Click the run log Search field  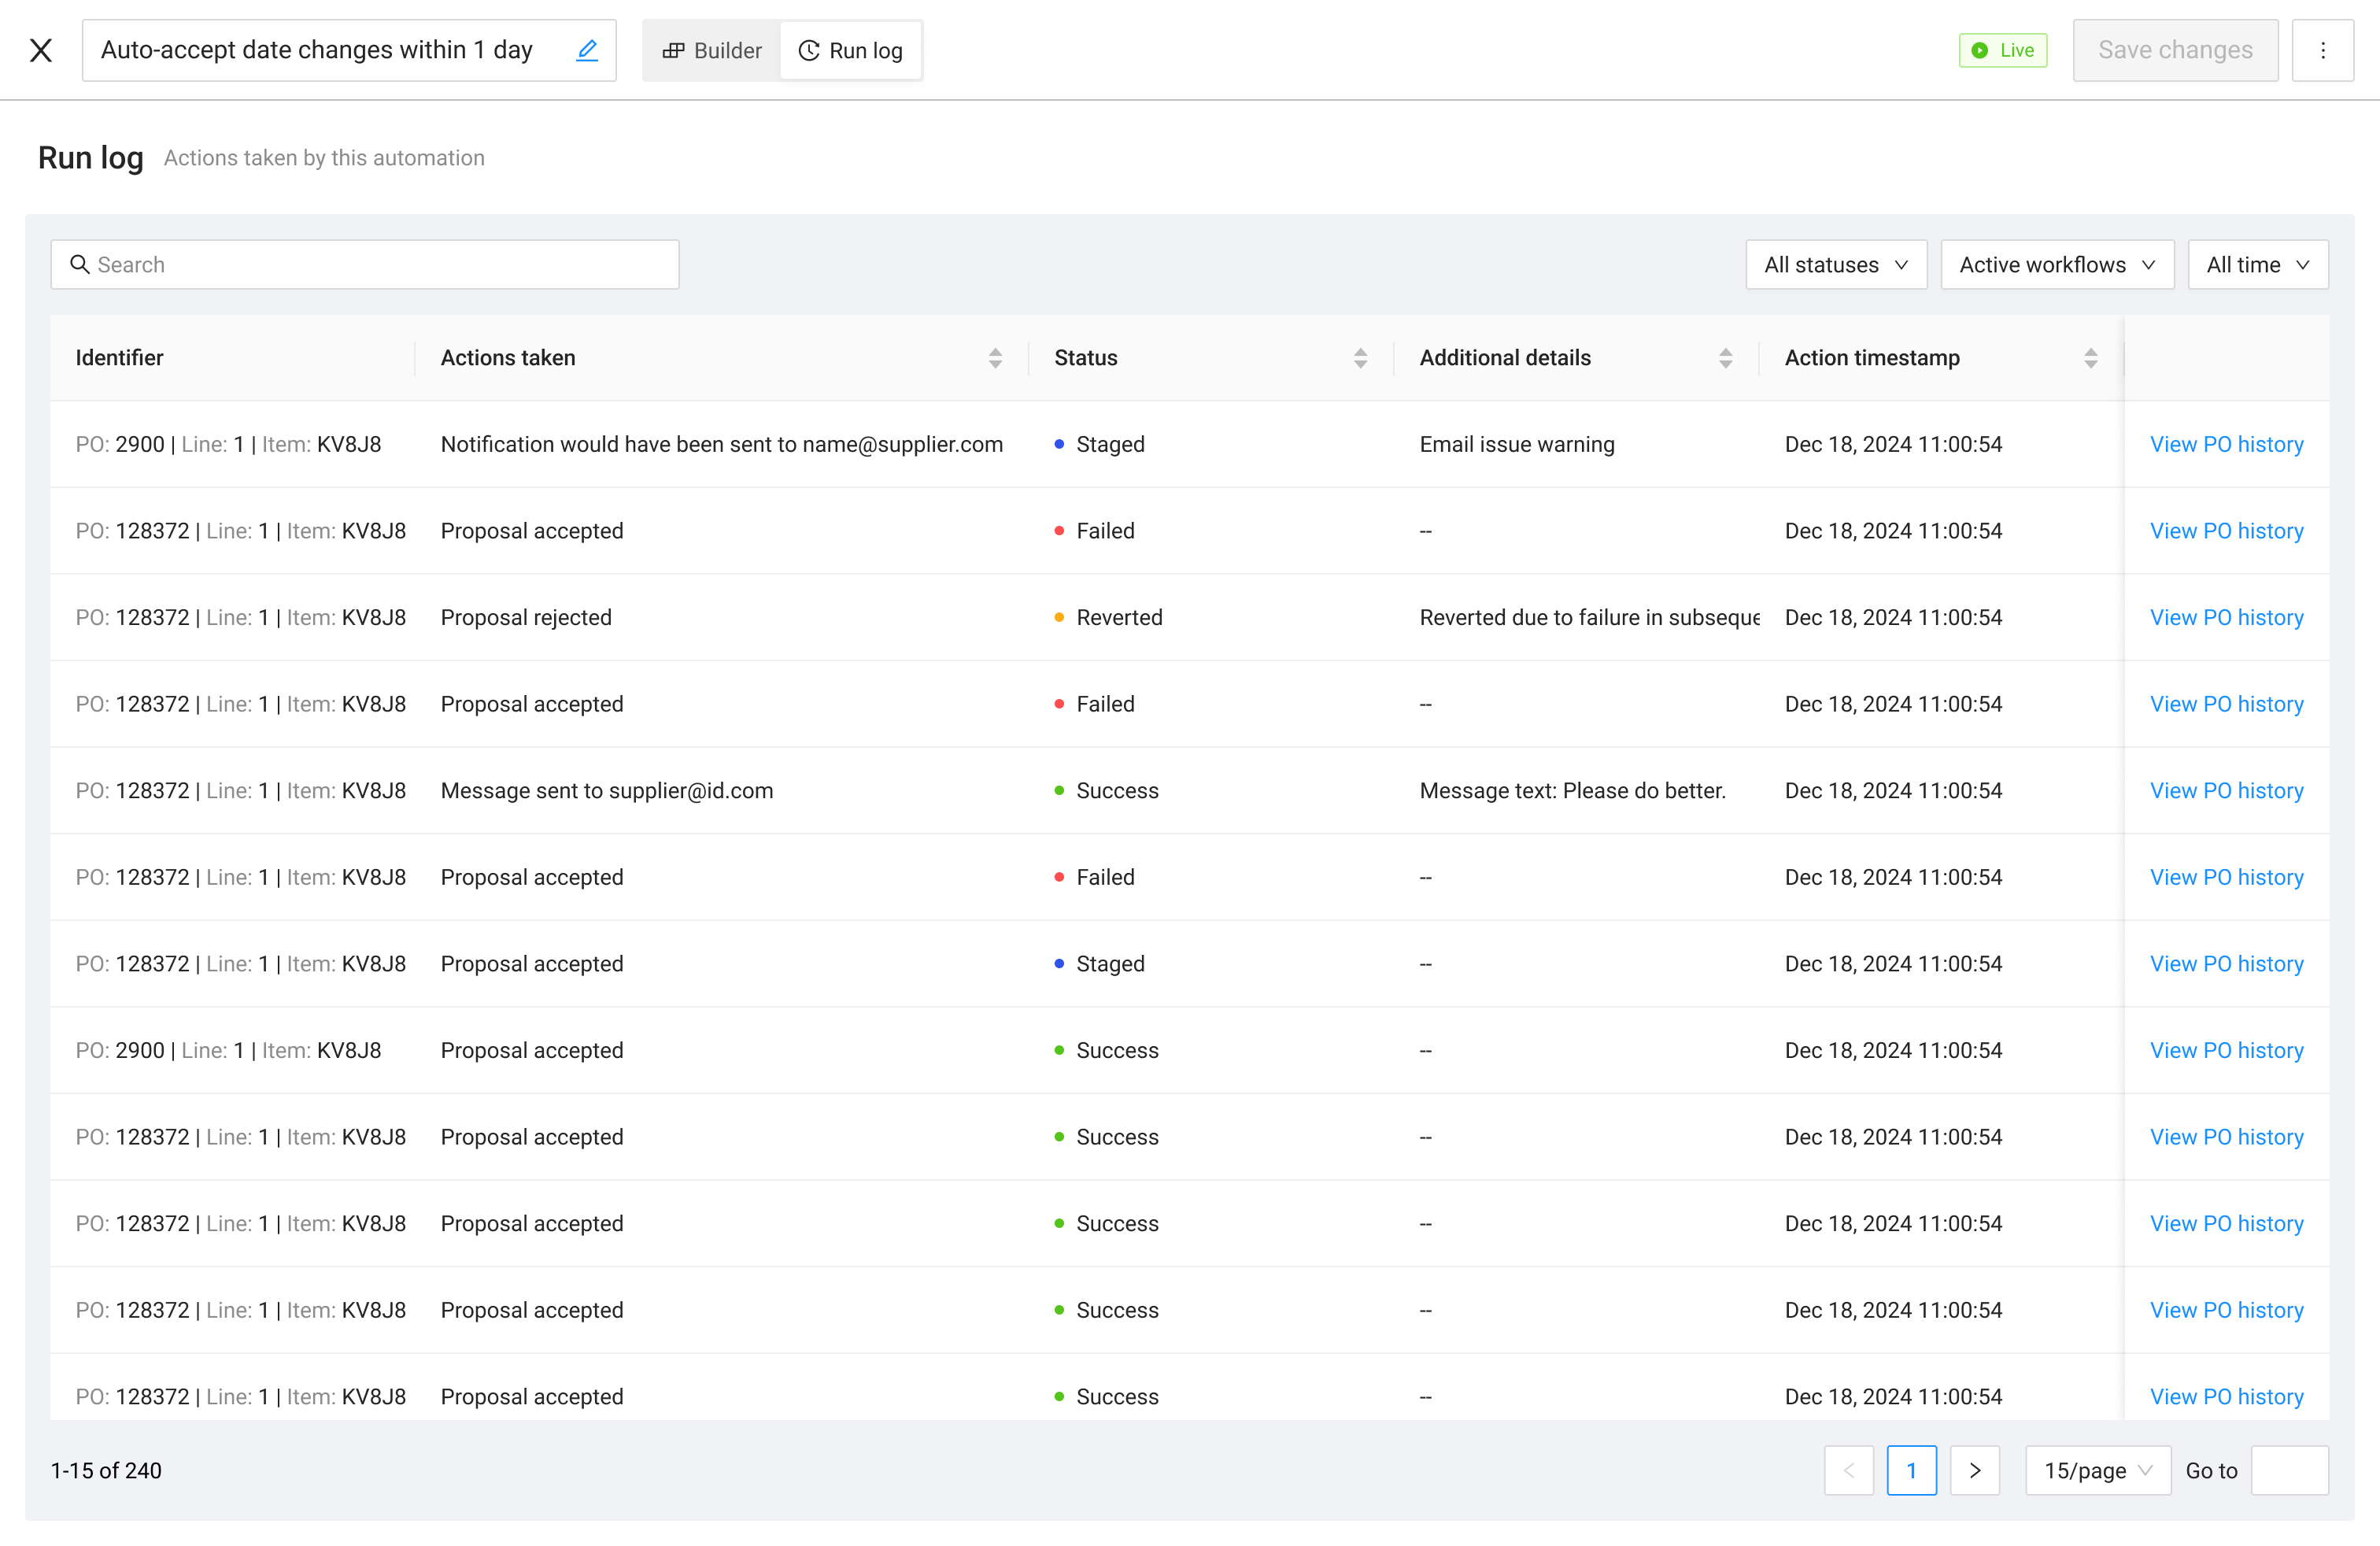coord(365,265)
